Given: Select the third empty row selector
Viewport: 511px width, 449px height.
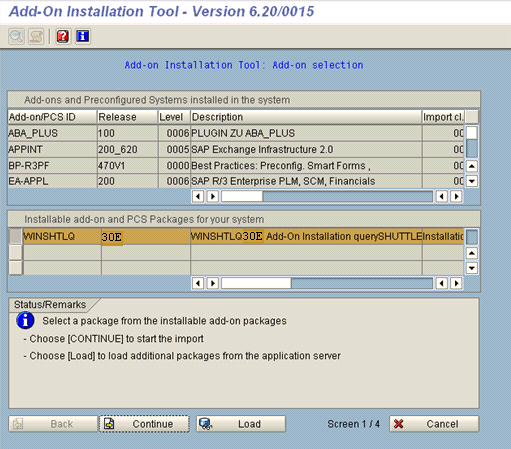Looking at the screenshot, I should pyautogui.click(x=15, y=268).
